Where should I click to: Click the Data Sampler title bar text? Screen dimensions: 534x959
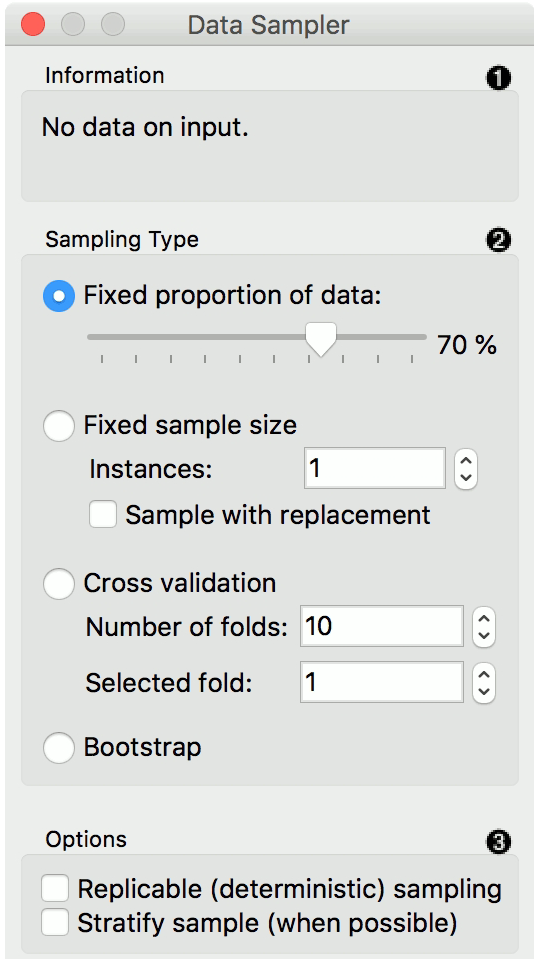[x=269, y=25]
